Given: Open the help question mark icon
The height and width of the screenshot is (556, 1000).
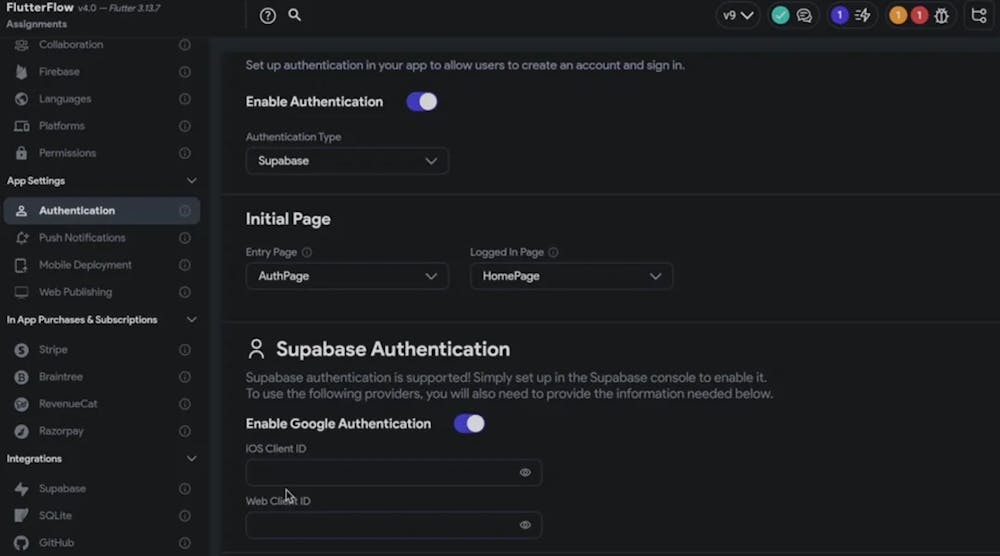Looking at the screenshot, I should [x=267, y=15].
